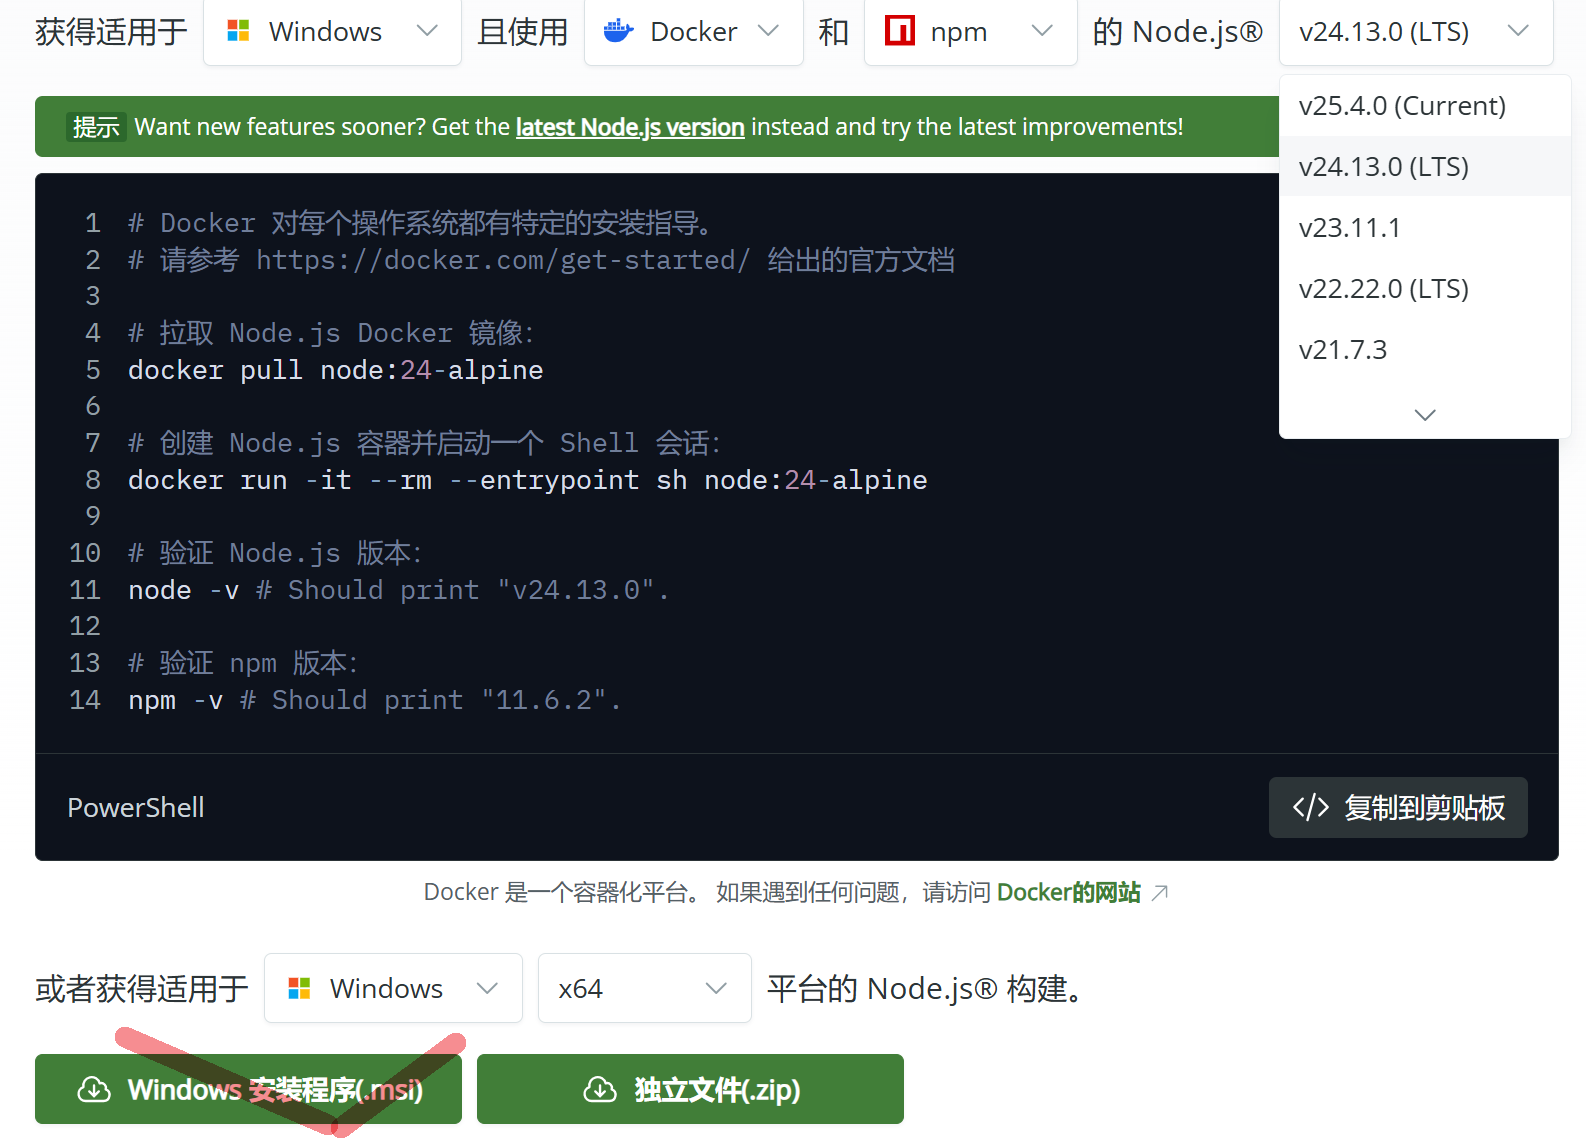
Task: Click chevron arrow of top Windows dropdown
Action: coord(427,31)
